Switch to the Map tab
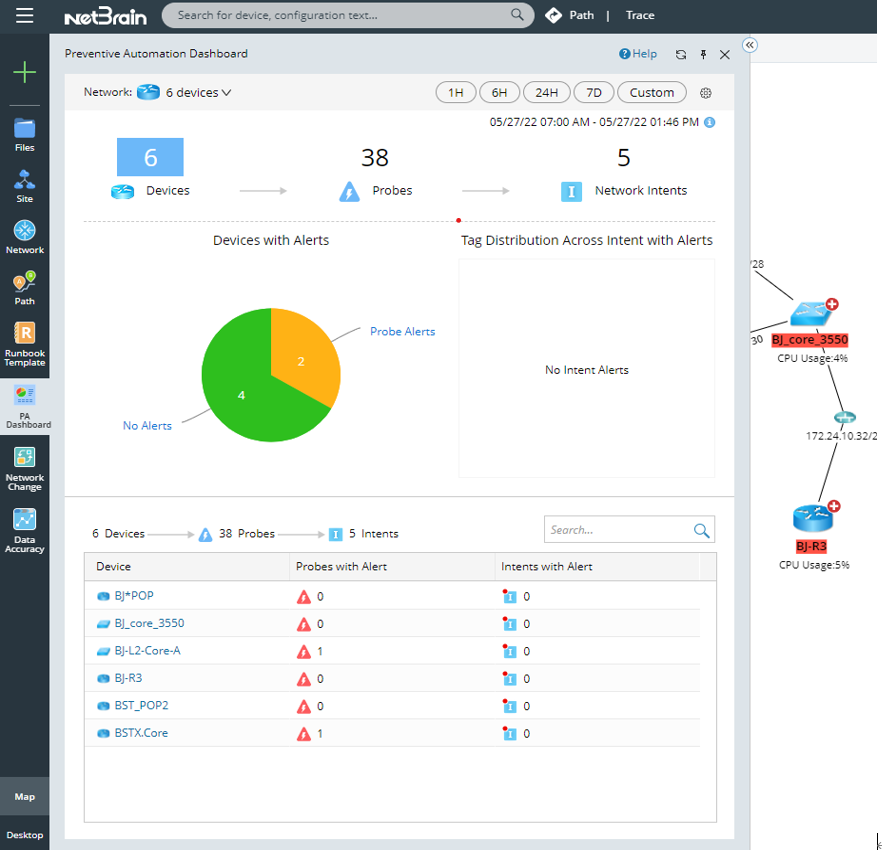Viewport: 882px width, 852px height. pyautogui.click(x=24, y=796)
